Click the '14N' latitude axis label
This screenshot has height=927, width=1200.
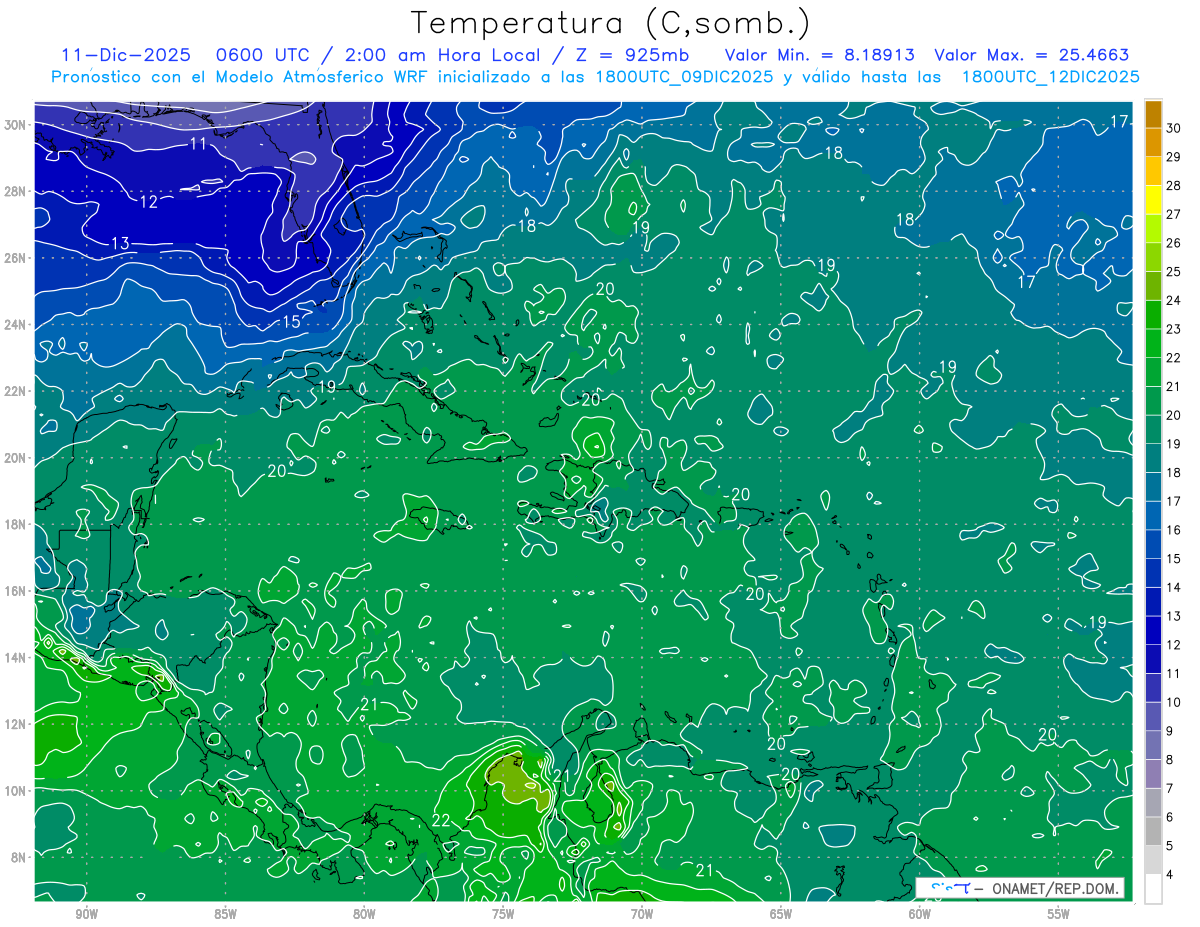[x=16, y=657]
